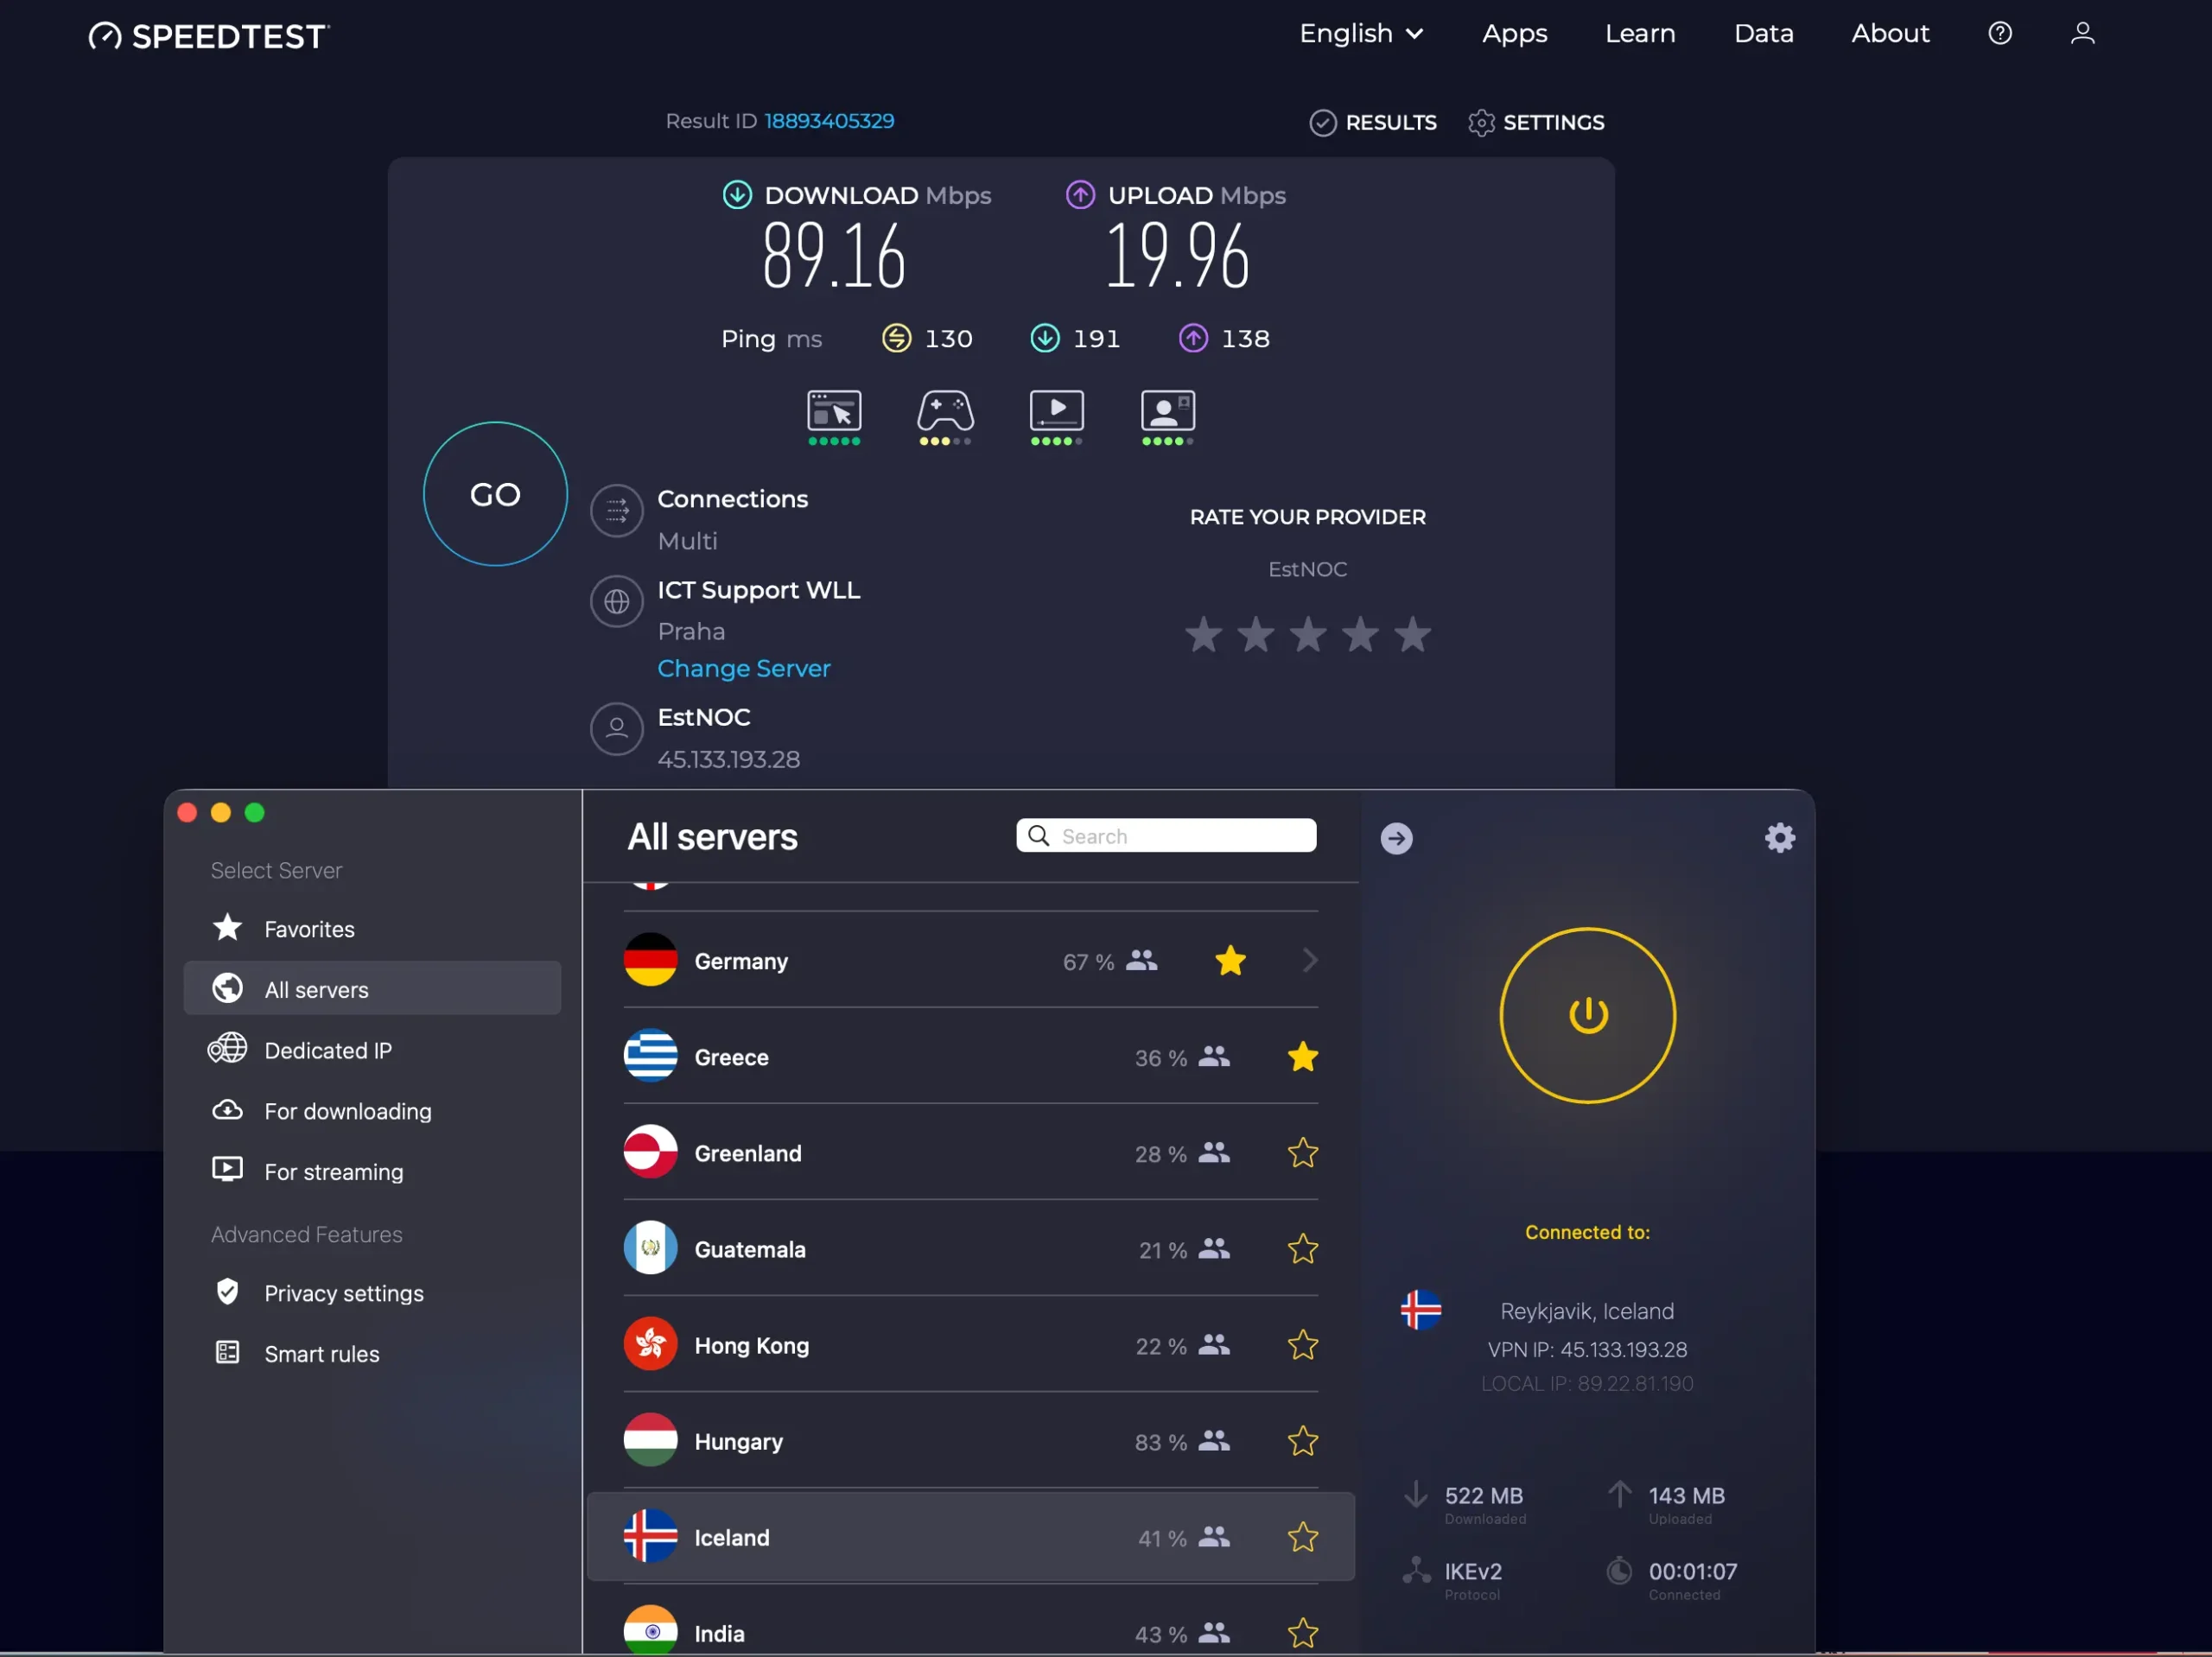Click the Change Server link
2212x1657 pixels.
[744, 668]
